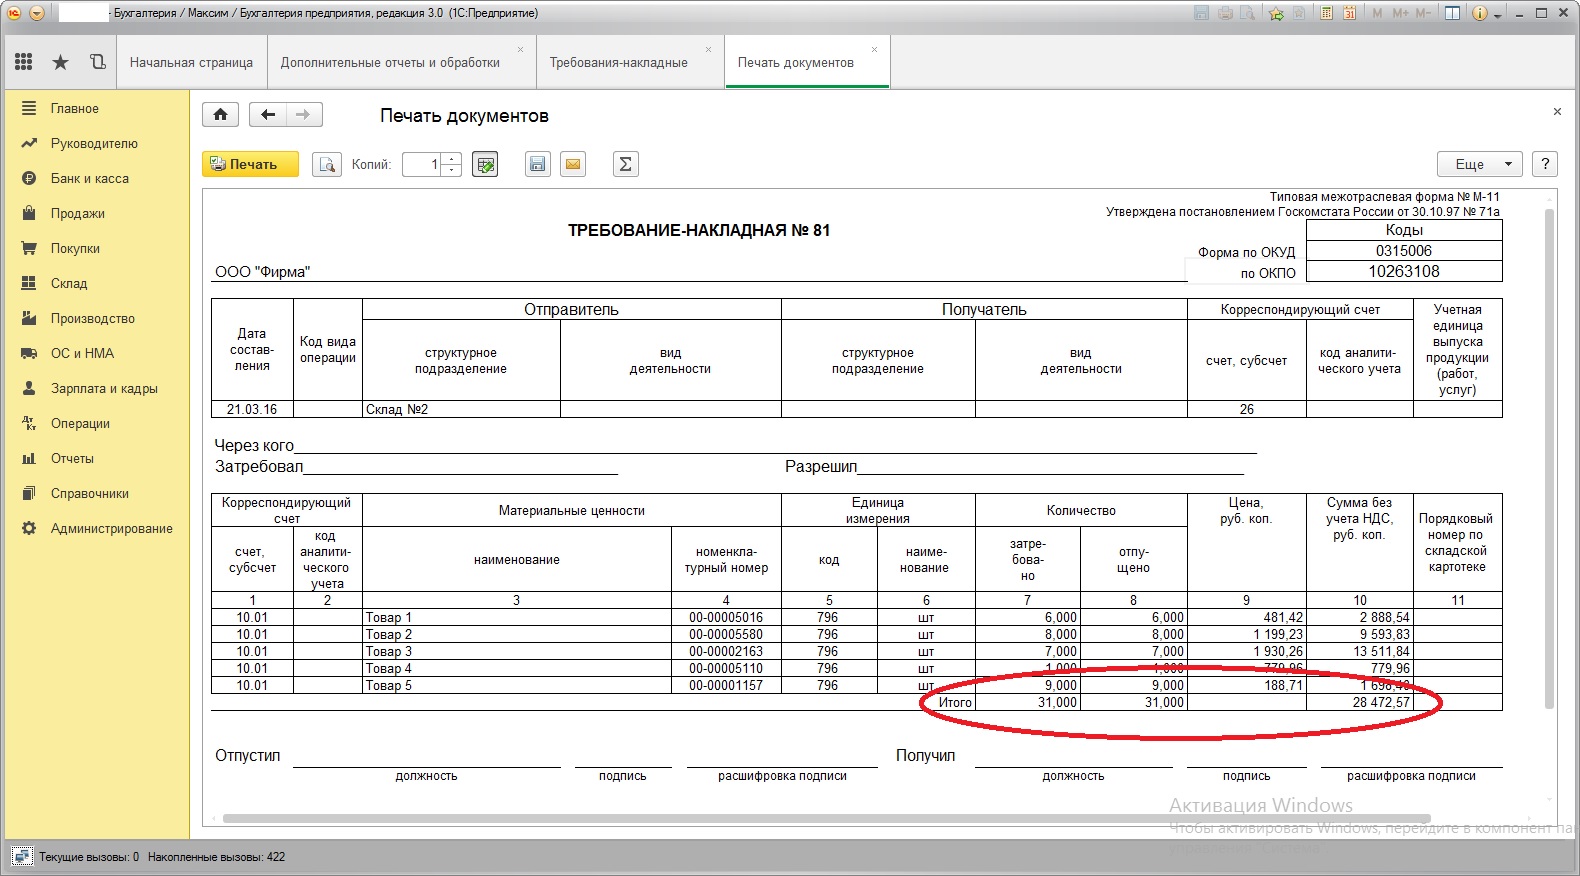1580x876 pixels.
Task: Click M- memory button
Action: coord(1423,13)
